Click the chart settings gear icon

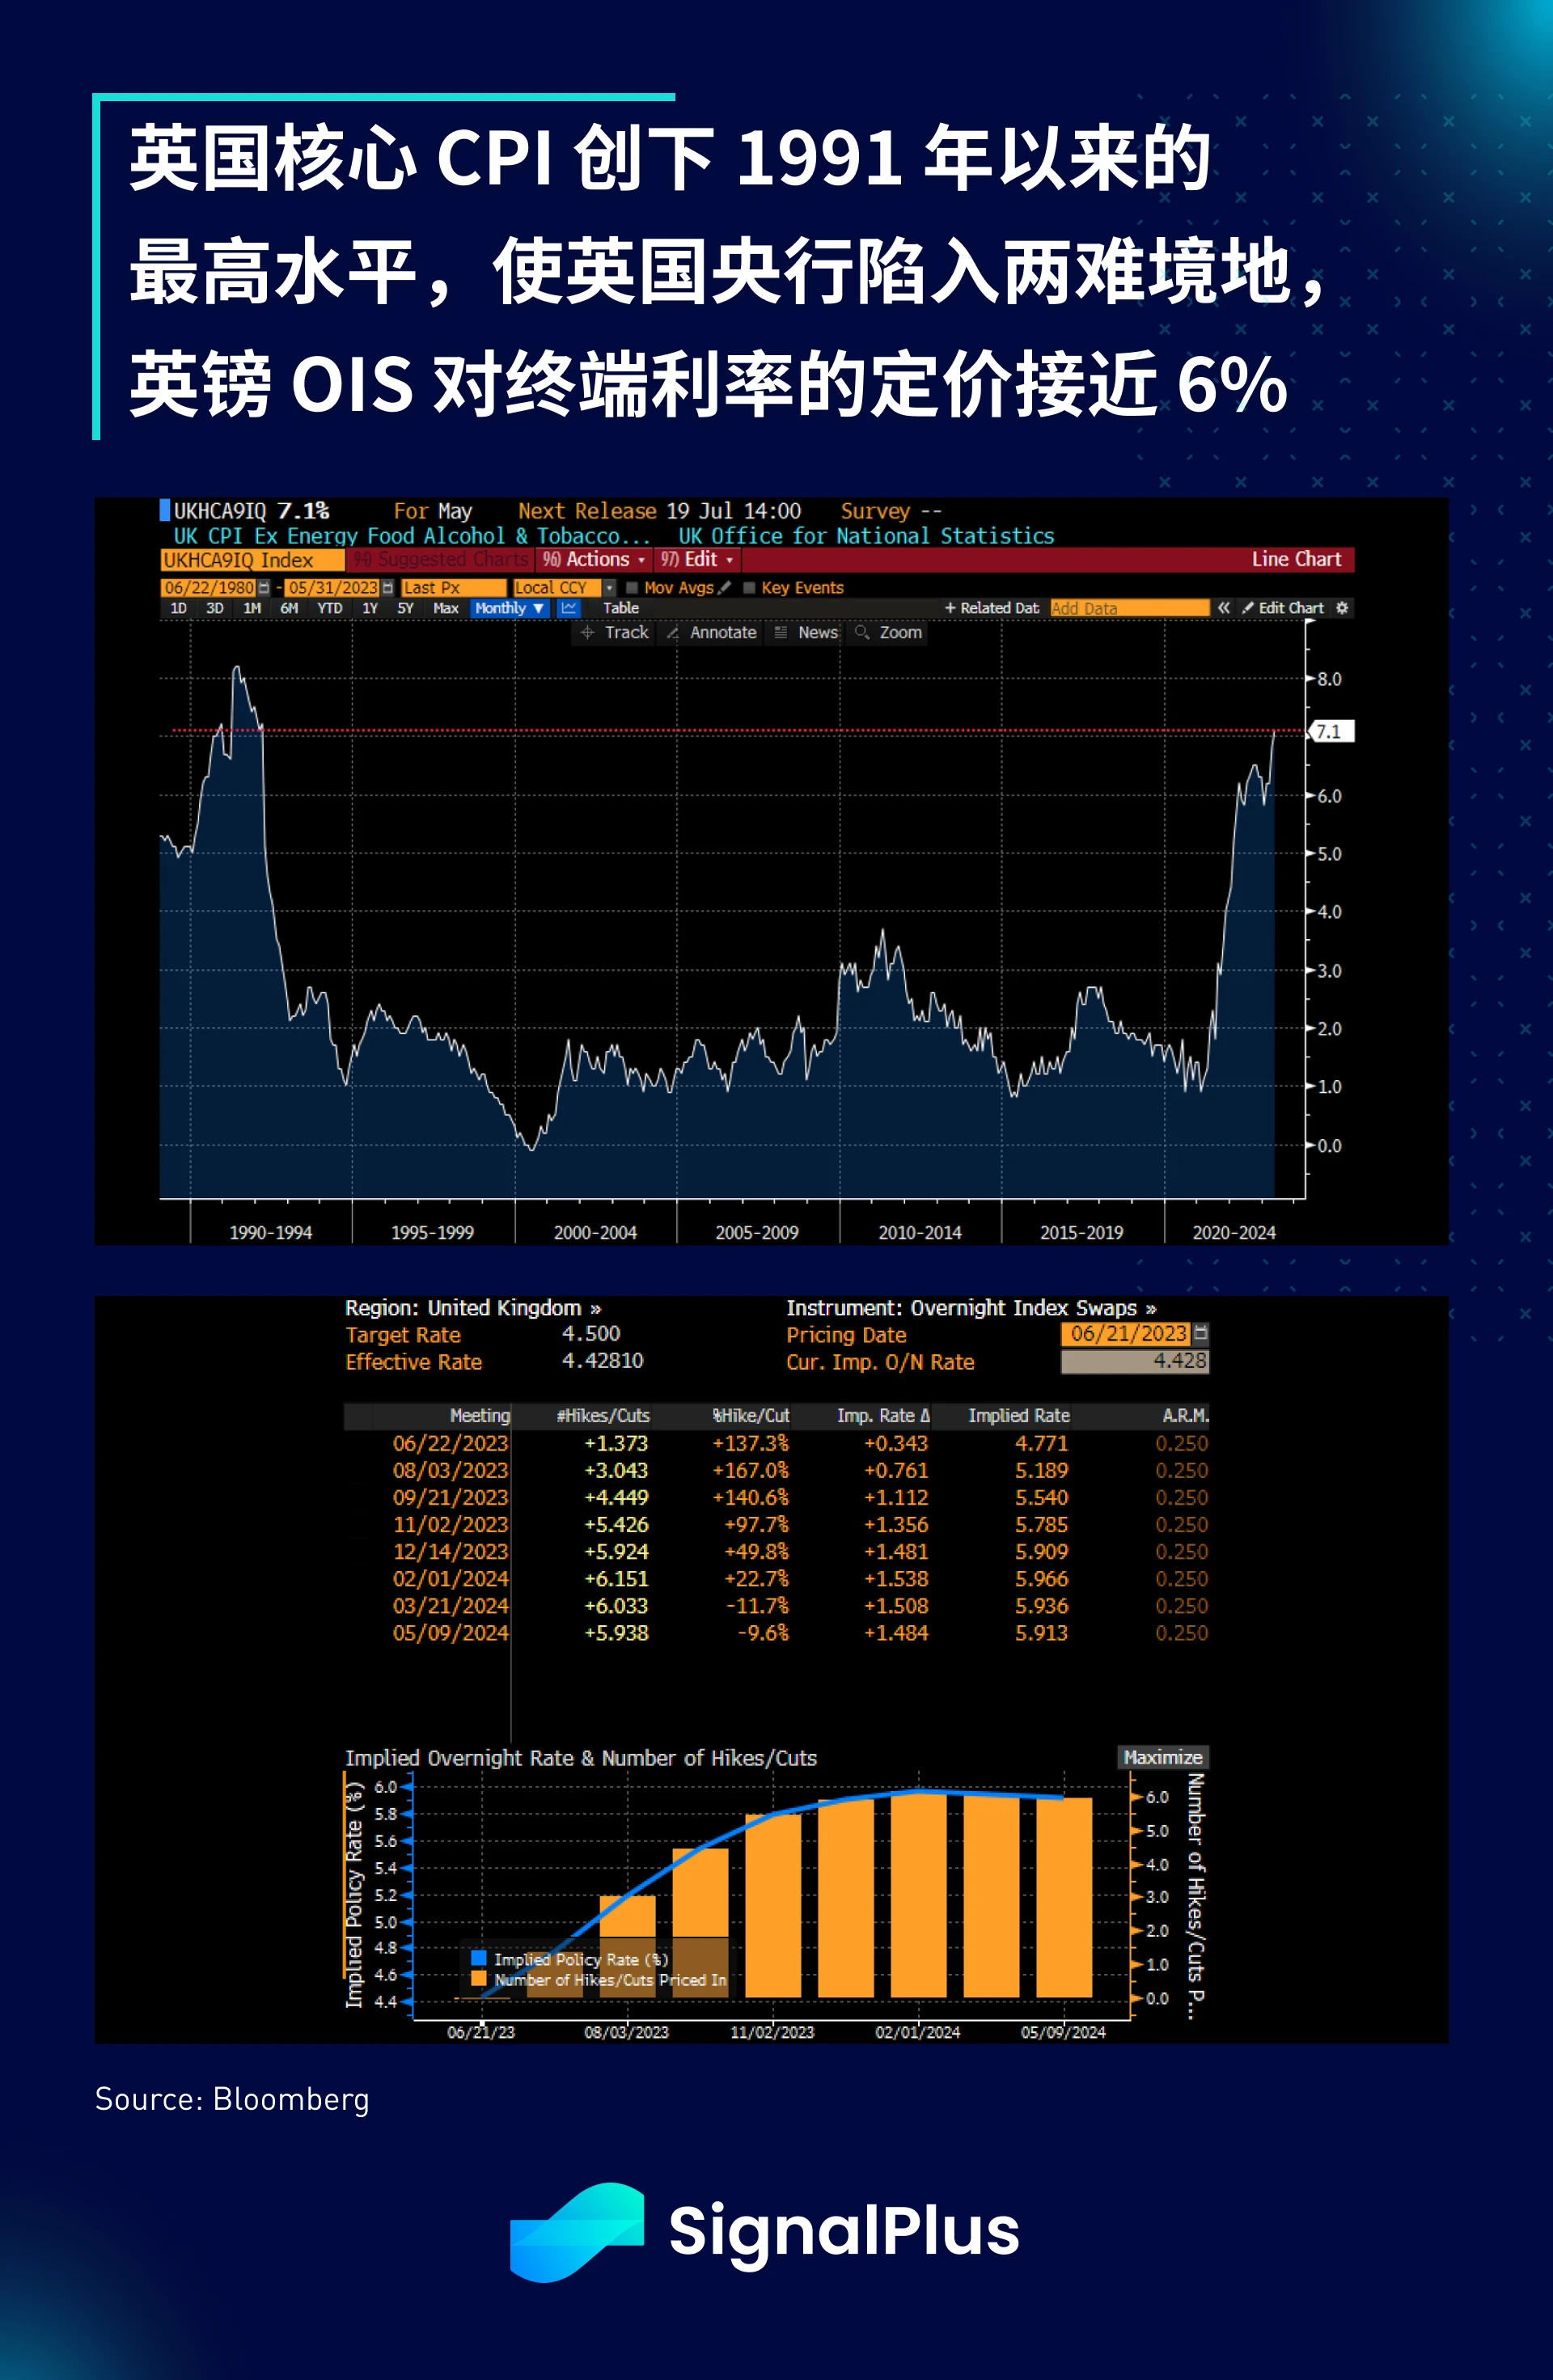(x=1342, y=608)
